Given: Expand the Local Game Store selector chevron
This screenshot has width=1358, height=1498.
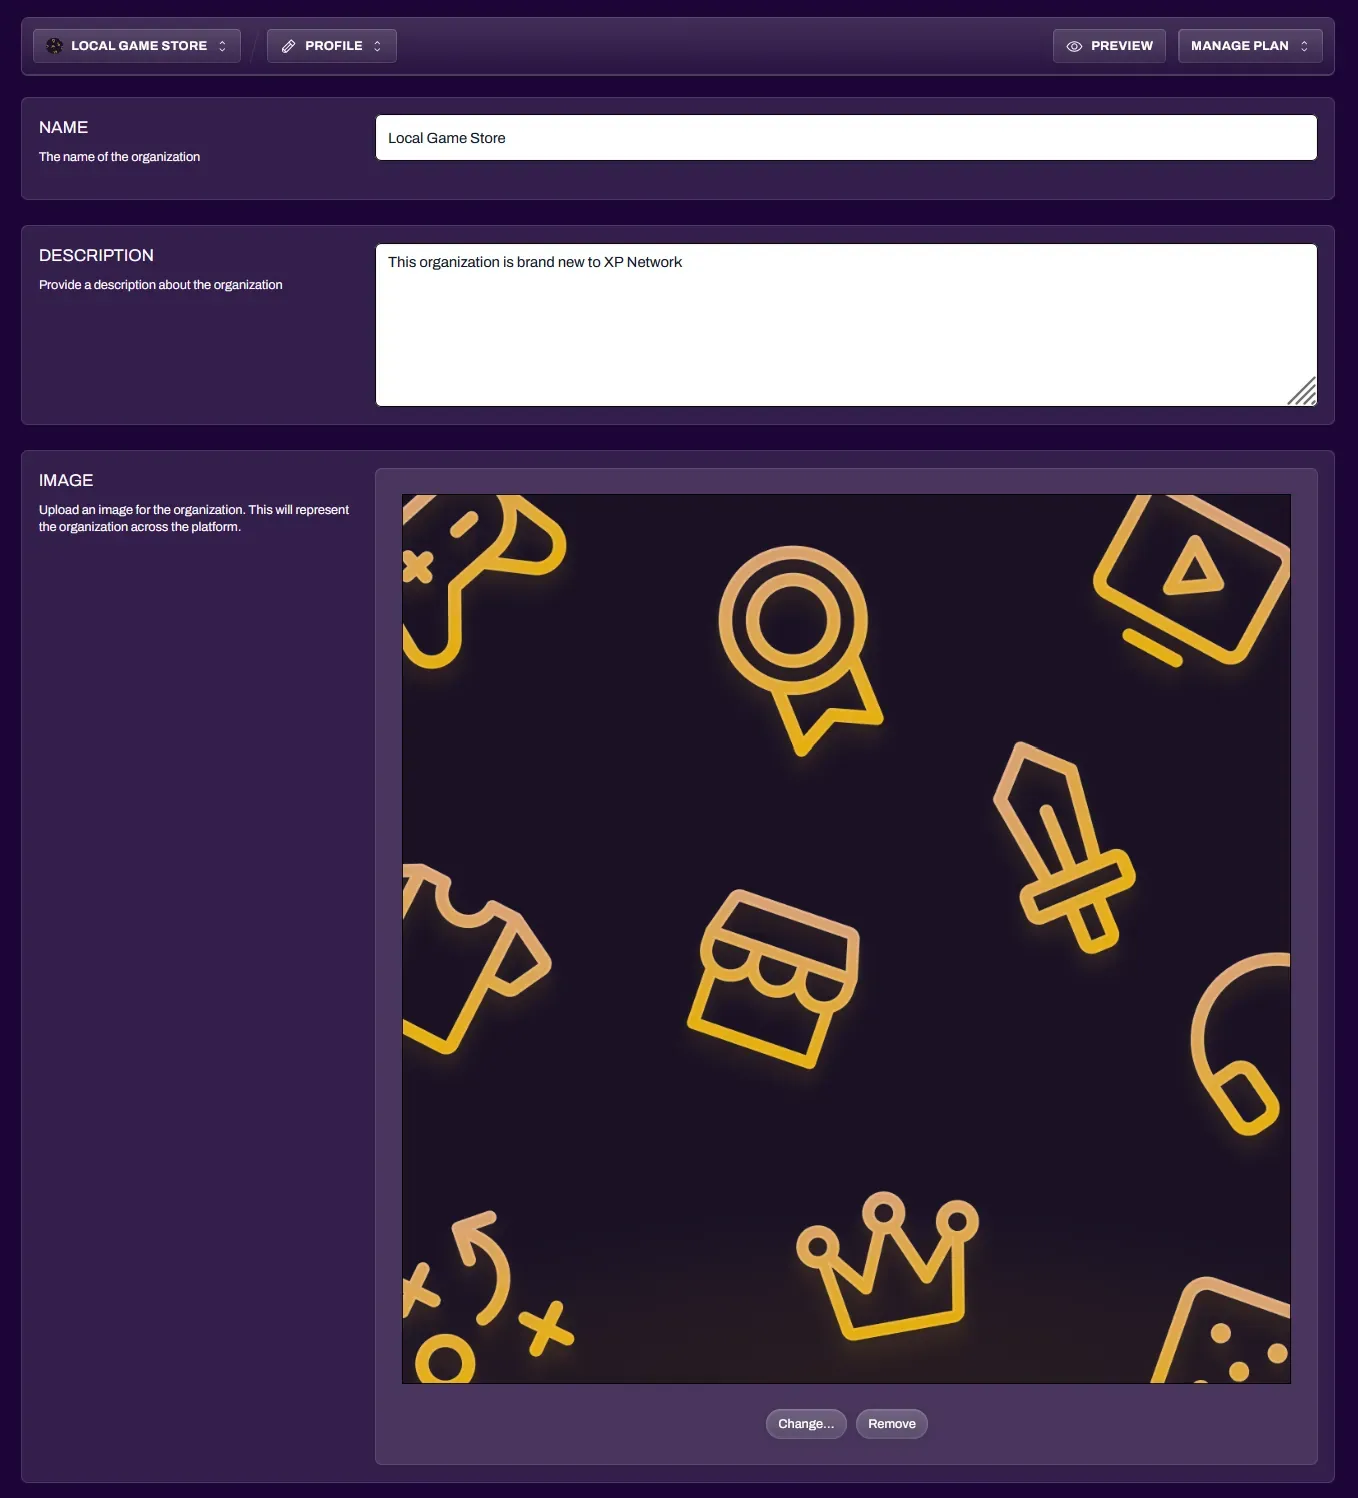Looking at the screenshot, I should tap(222, 46).
